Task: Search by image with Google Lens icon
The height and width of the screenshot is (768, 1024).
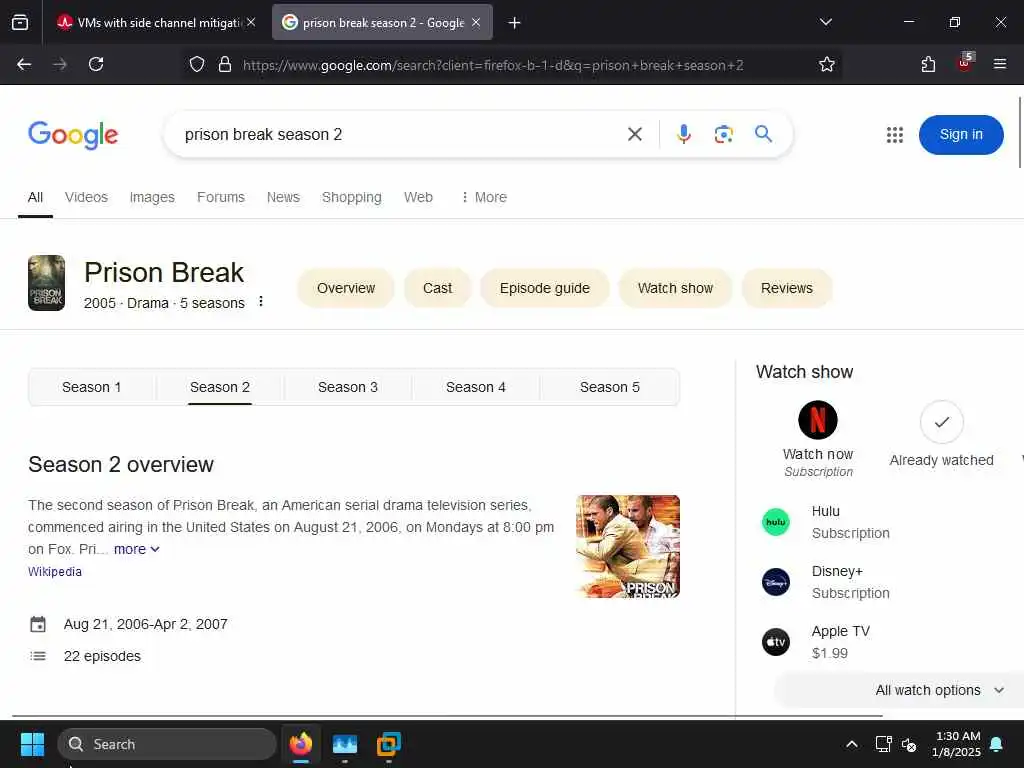Action: tap(724, 135)
